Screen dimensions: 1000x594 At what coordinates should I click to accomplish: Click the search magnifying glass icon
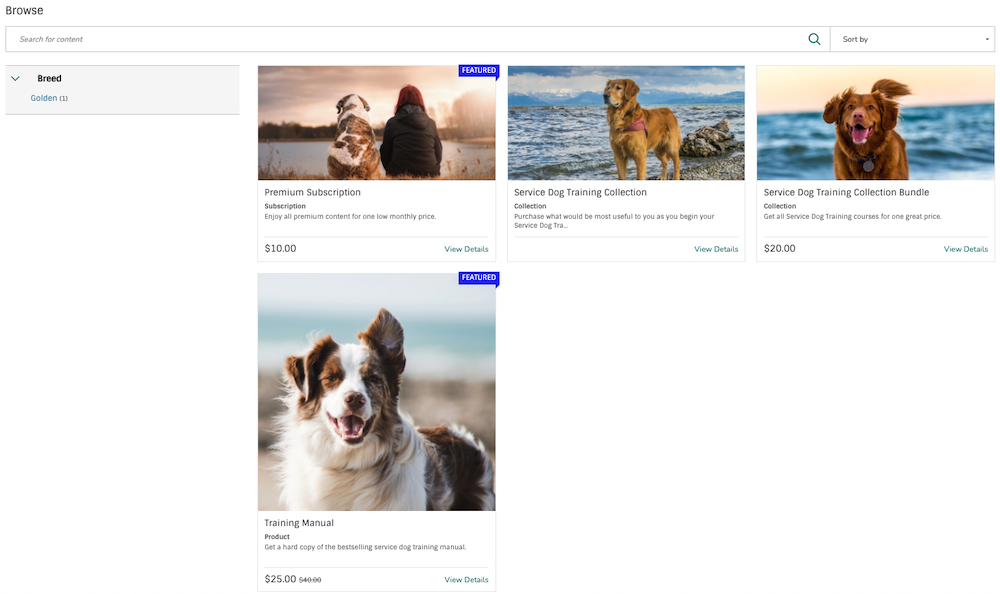814,38
